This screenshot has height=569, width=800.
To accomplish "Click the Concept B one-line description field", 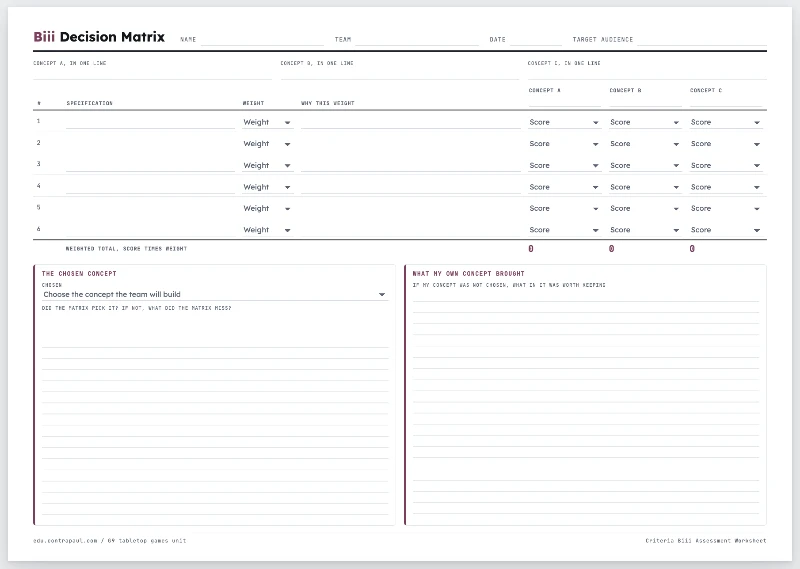I will pyautogui.click(x=399, y=73).
